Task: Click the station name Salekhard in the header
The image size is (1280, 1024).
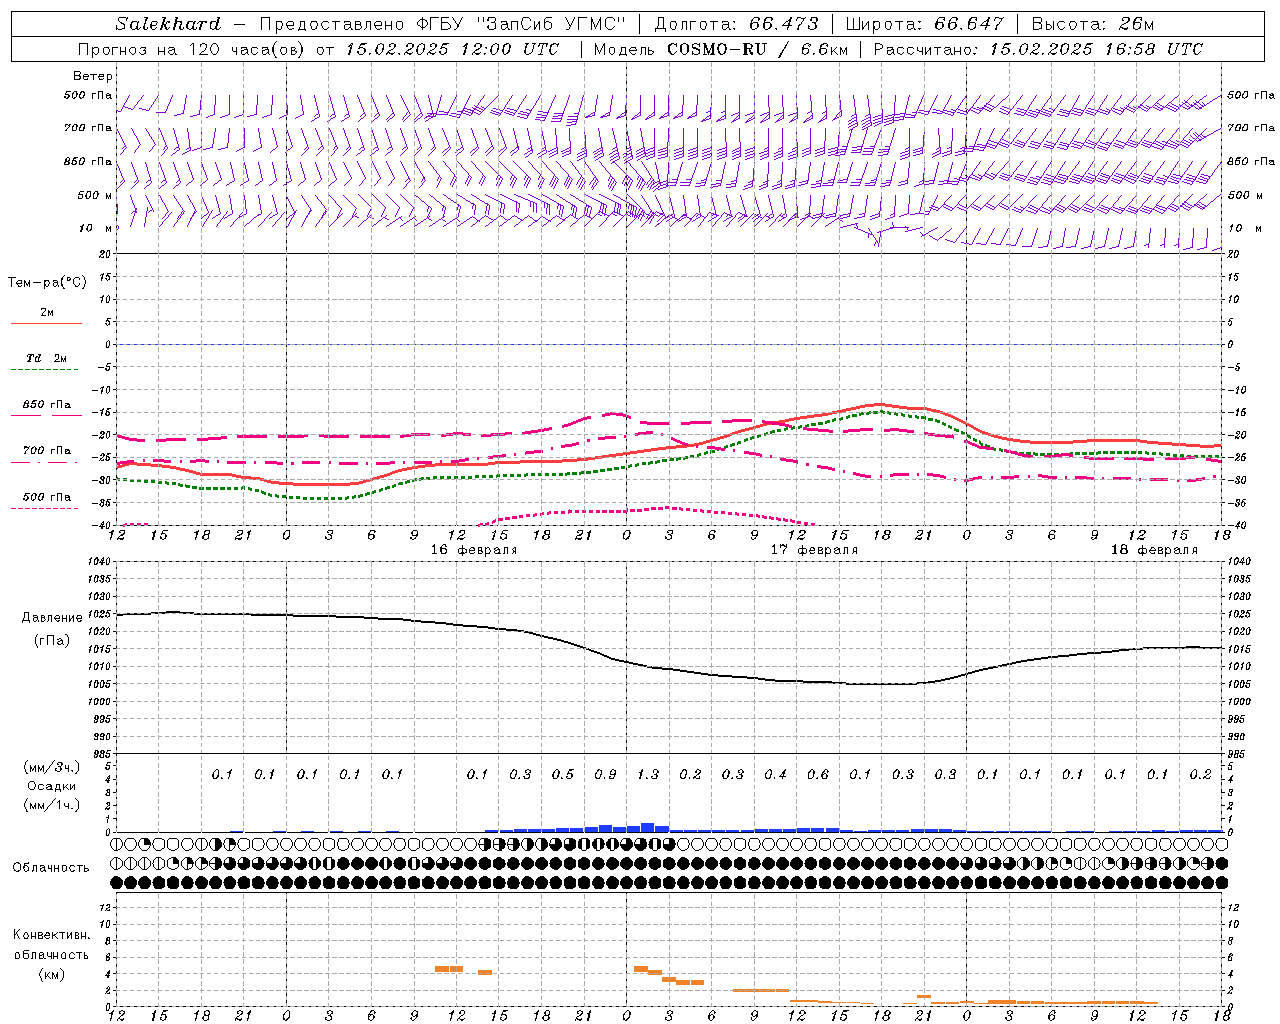Action: [x=168, y=24]
